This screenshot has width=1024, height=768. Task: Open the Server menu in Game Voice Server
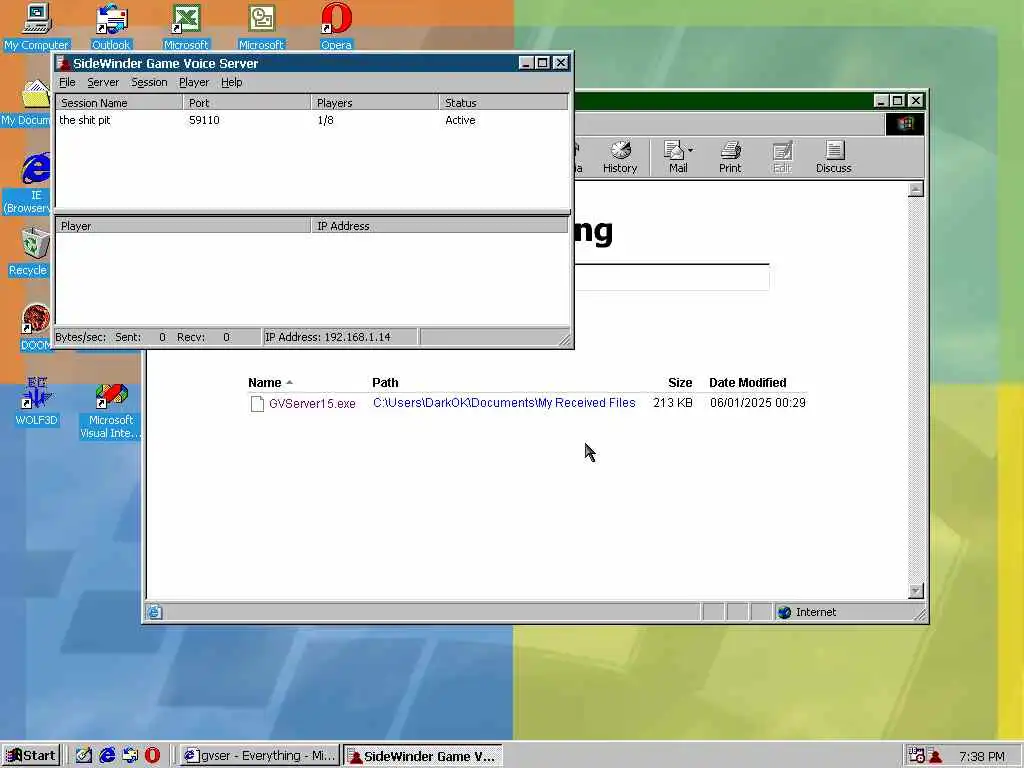103,82
